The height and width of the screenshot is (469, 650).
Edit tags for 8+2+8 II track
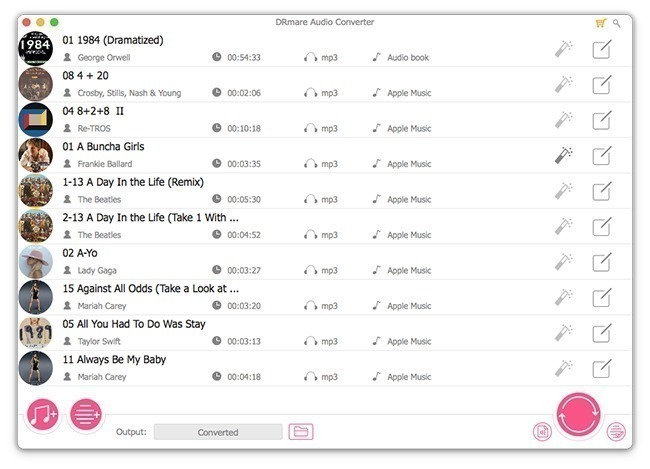(601, 120)
